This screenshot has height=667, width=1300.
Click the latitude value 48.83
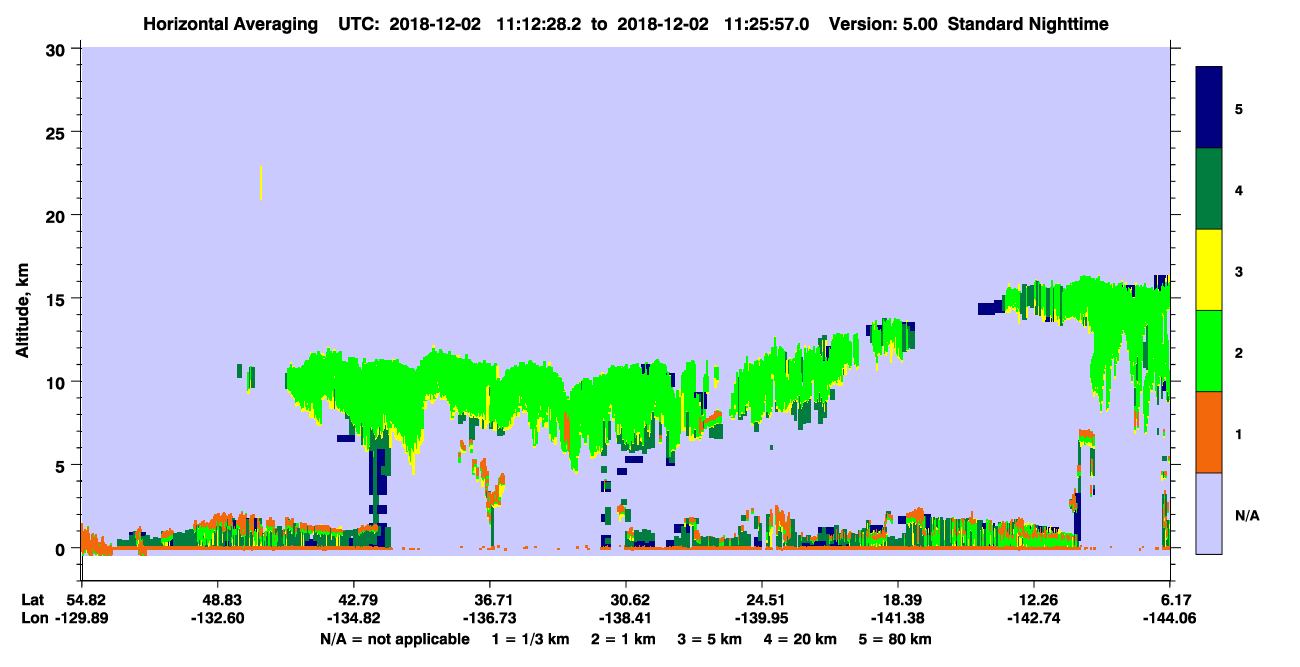(x=218, y=600)
